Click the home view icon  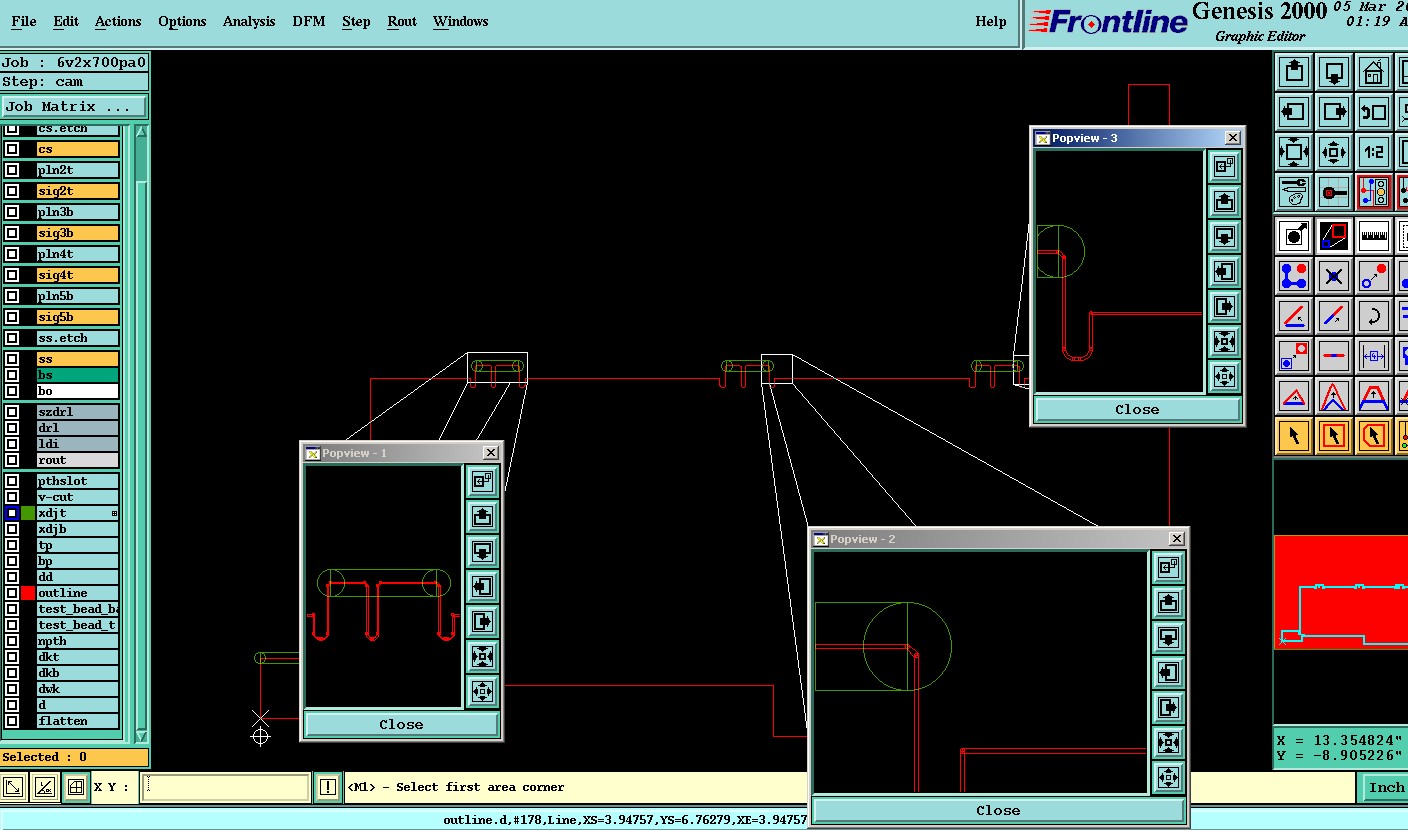click(1374, 72)
